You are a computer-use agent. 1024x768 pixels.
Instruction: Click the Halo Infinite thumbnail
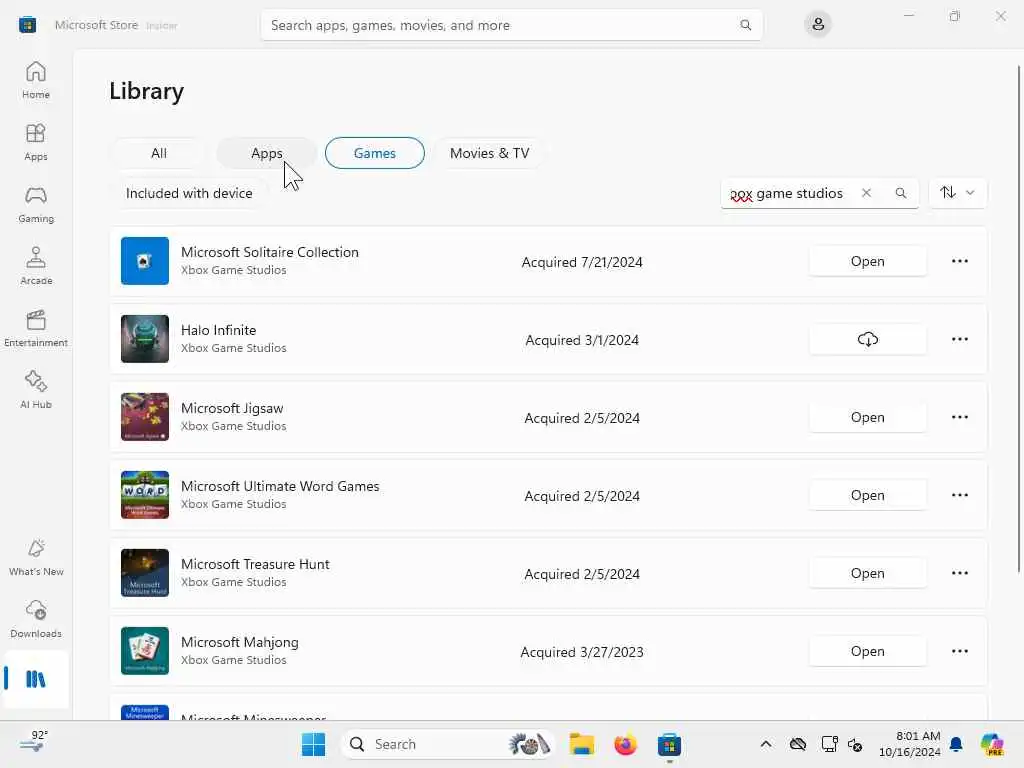coord(145,339)
